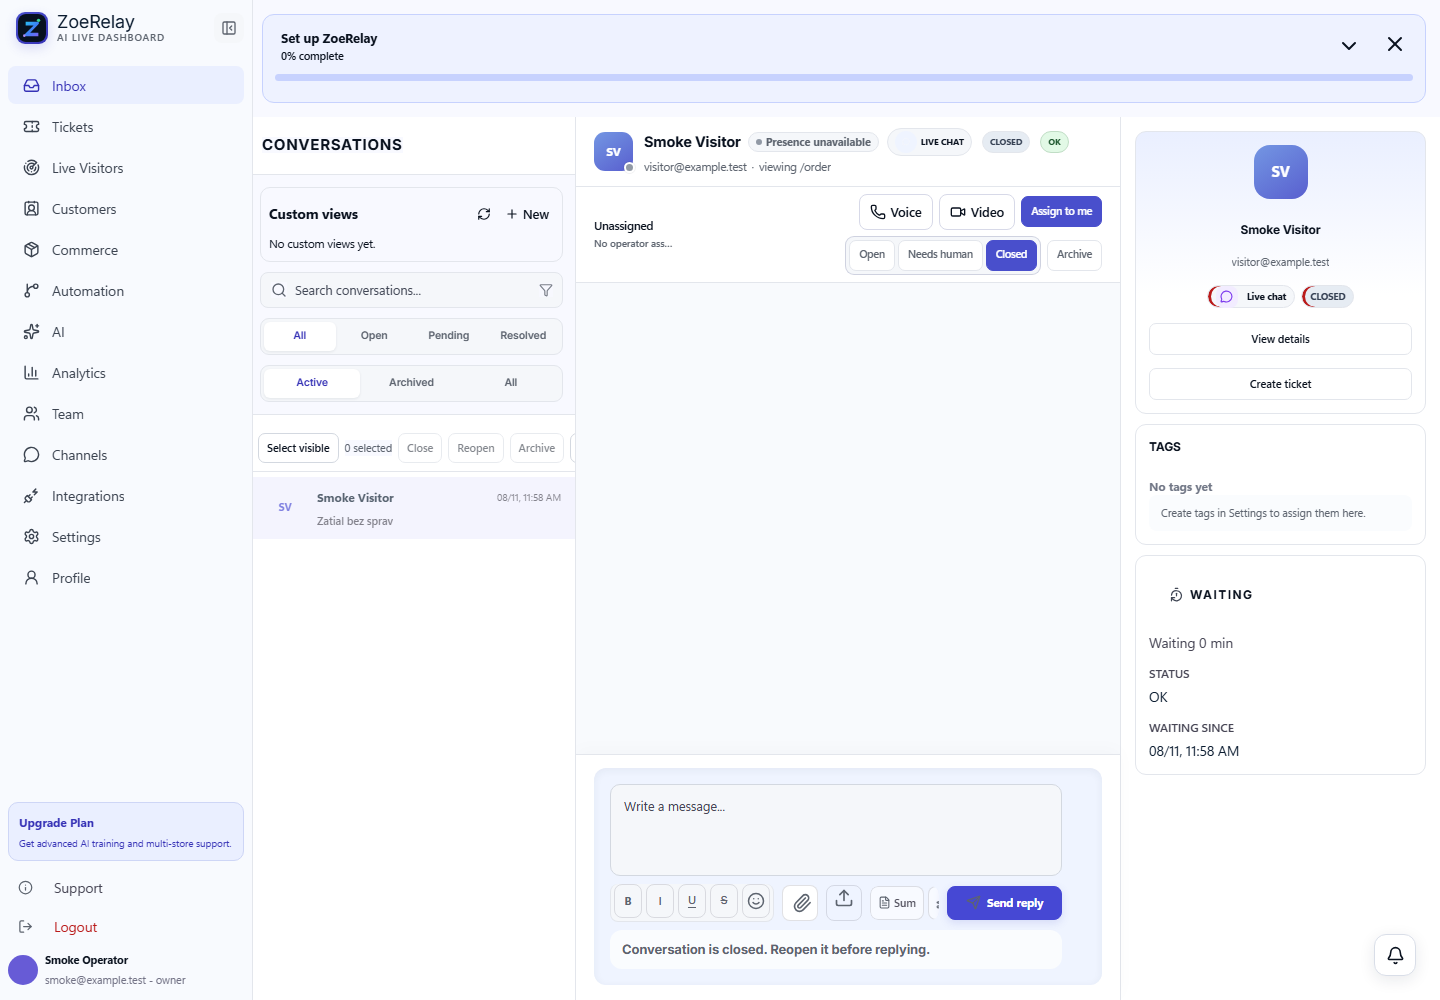Add a New custom view

528,214
